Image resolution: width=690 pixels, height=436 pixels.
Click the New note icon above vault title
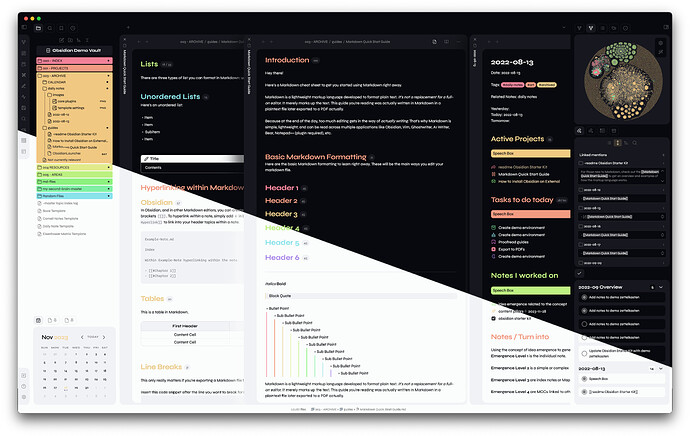62,40
